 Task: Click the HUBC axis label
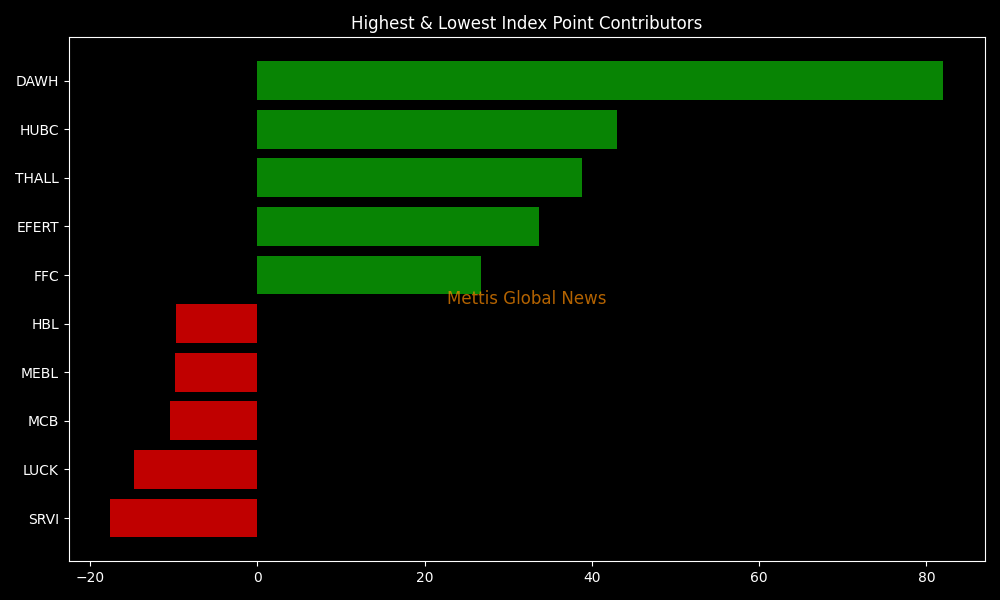[x=39, y=130]
